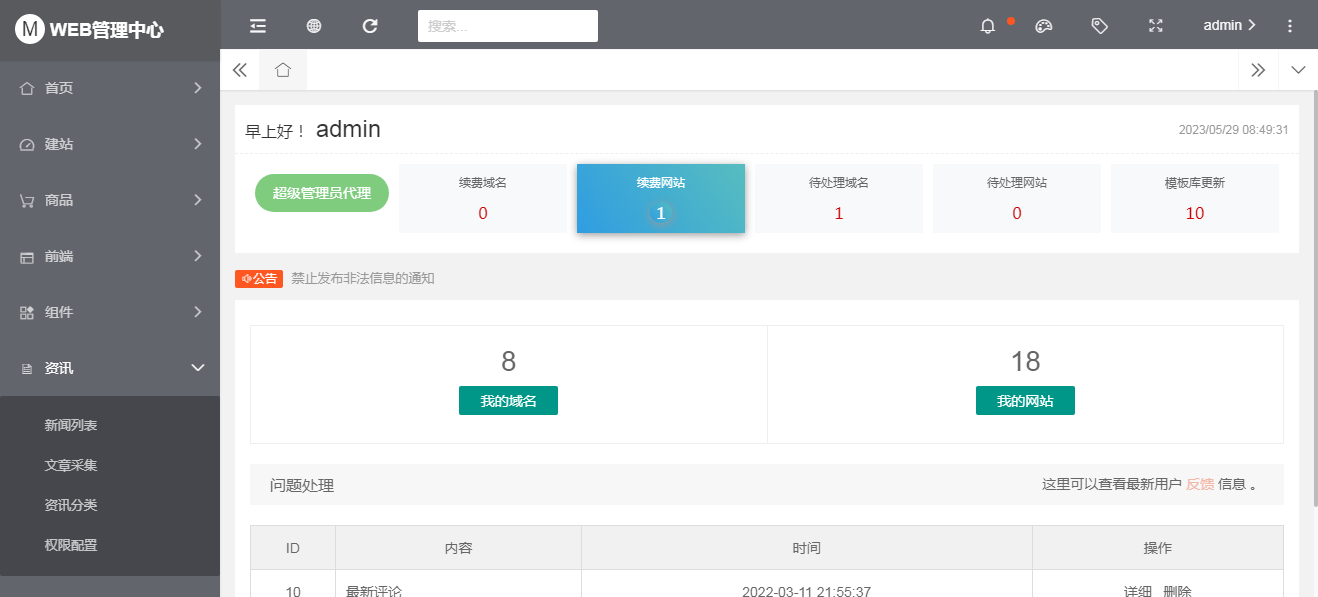Open notifications via the bell icon
Screen dimensions: 1318x597
[988, 26]
